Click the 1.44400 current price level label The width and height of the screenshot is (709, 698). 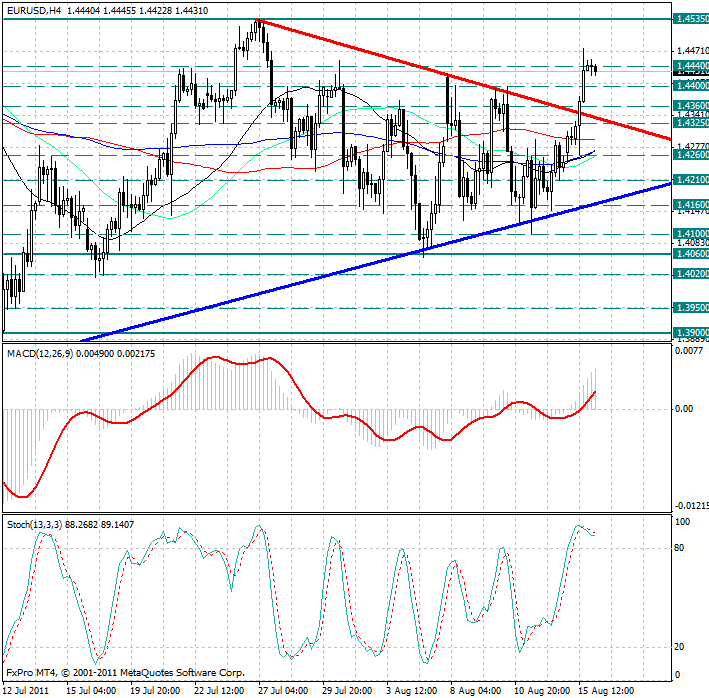coord(691,66)
